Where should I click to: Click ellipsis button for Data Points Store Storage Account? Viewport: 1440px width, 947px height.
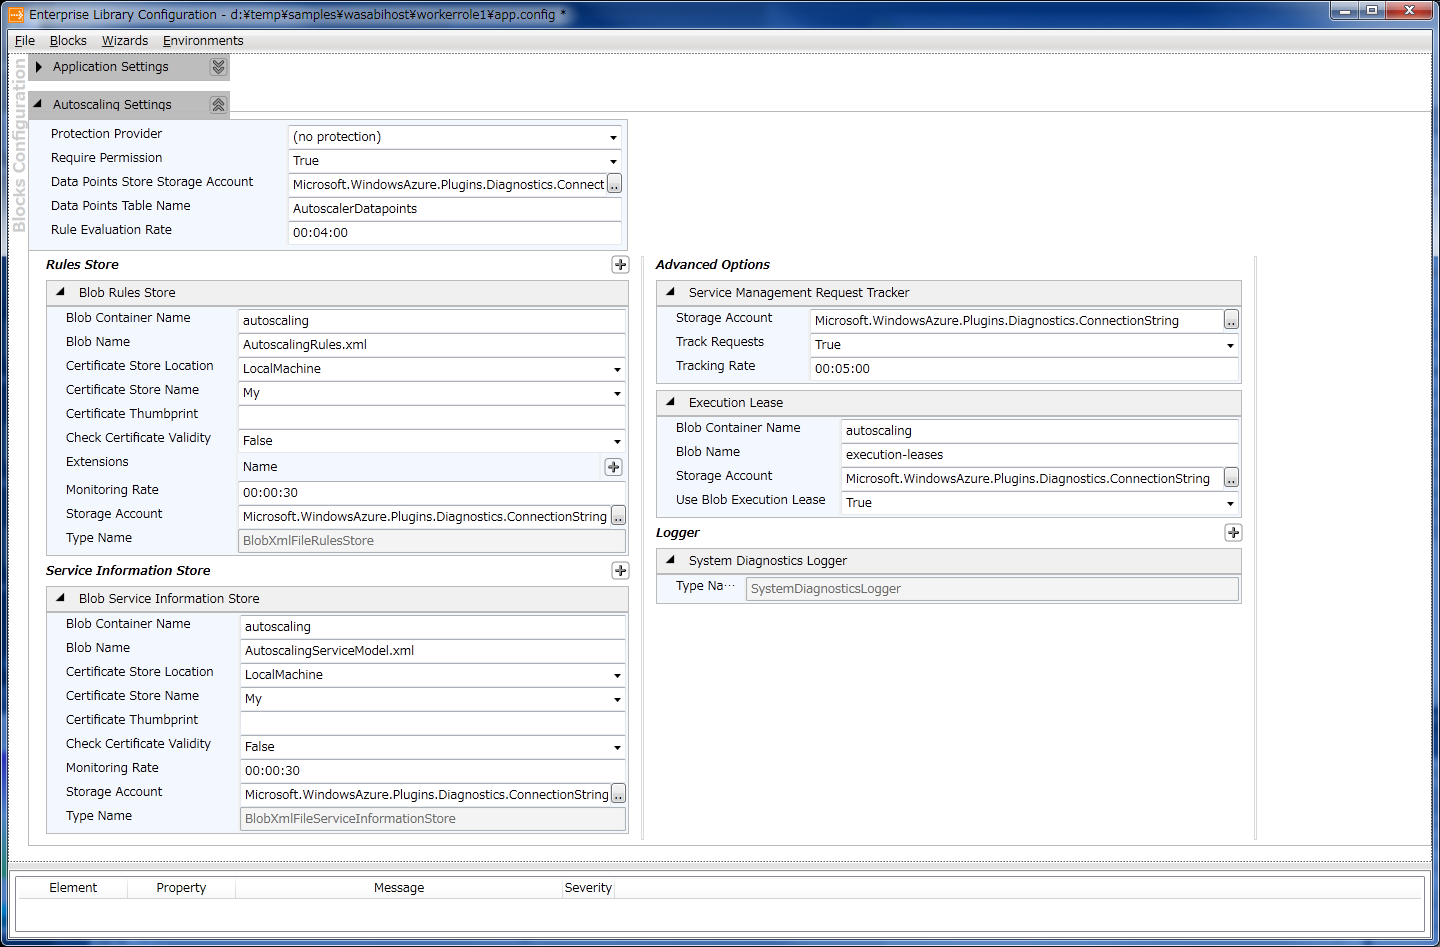point(614,185)
